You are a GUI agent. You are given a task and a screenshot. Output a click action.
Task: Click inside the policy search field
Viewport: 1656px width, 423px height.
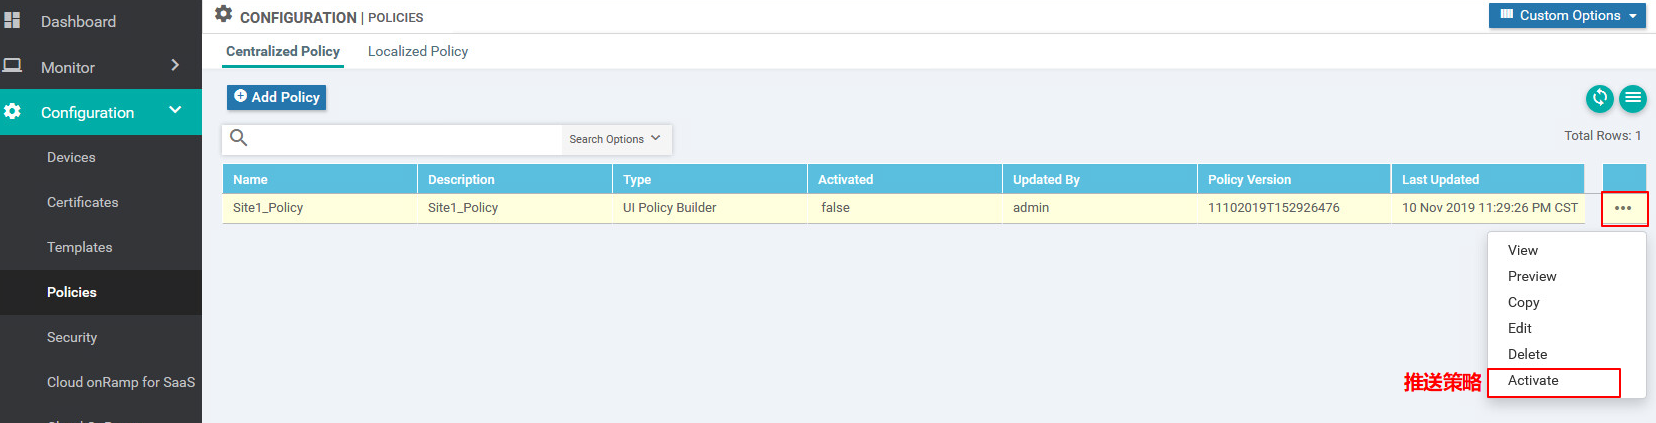400,139
